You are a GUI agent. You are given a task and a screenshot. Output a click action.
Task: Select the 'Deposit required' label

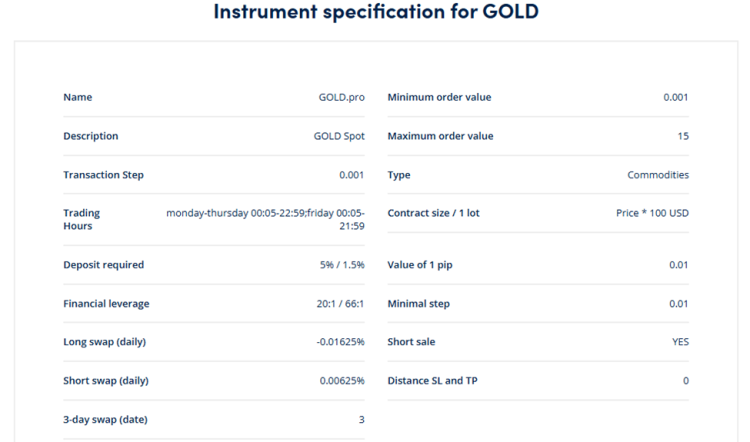[x=103, y=265]
